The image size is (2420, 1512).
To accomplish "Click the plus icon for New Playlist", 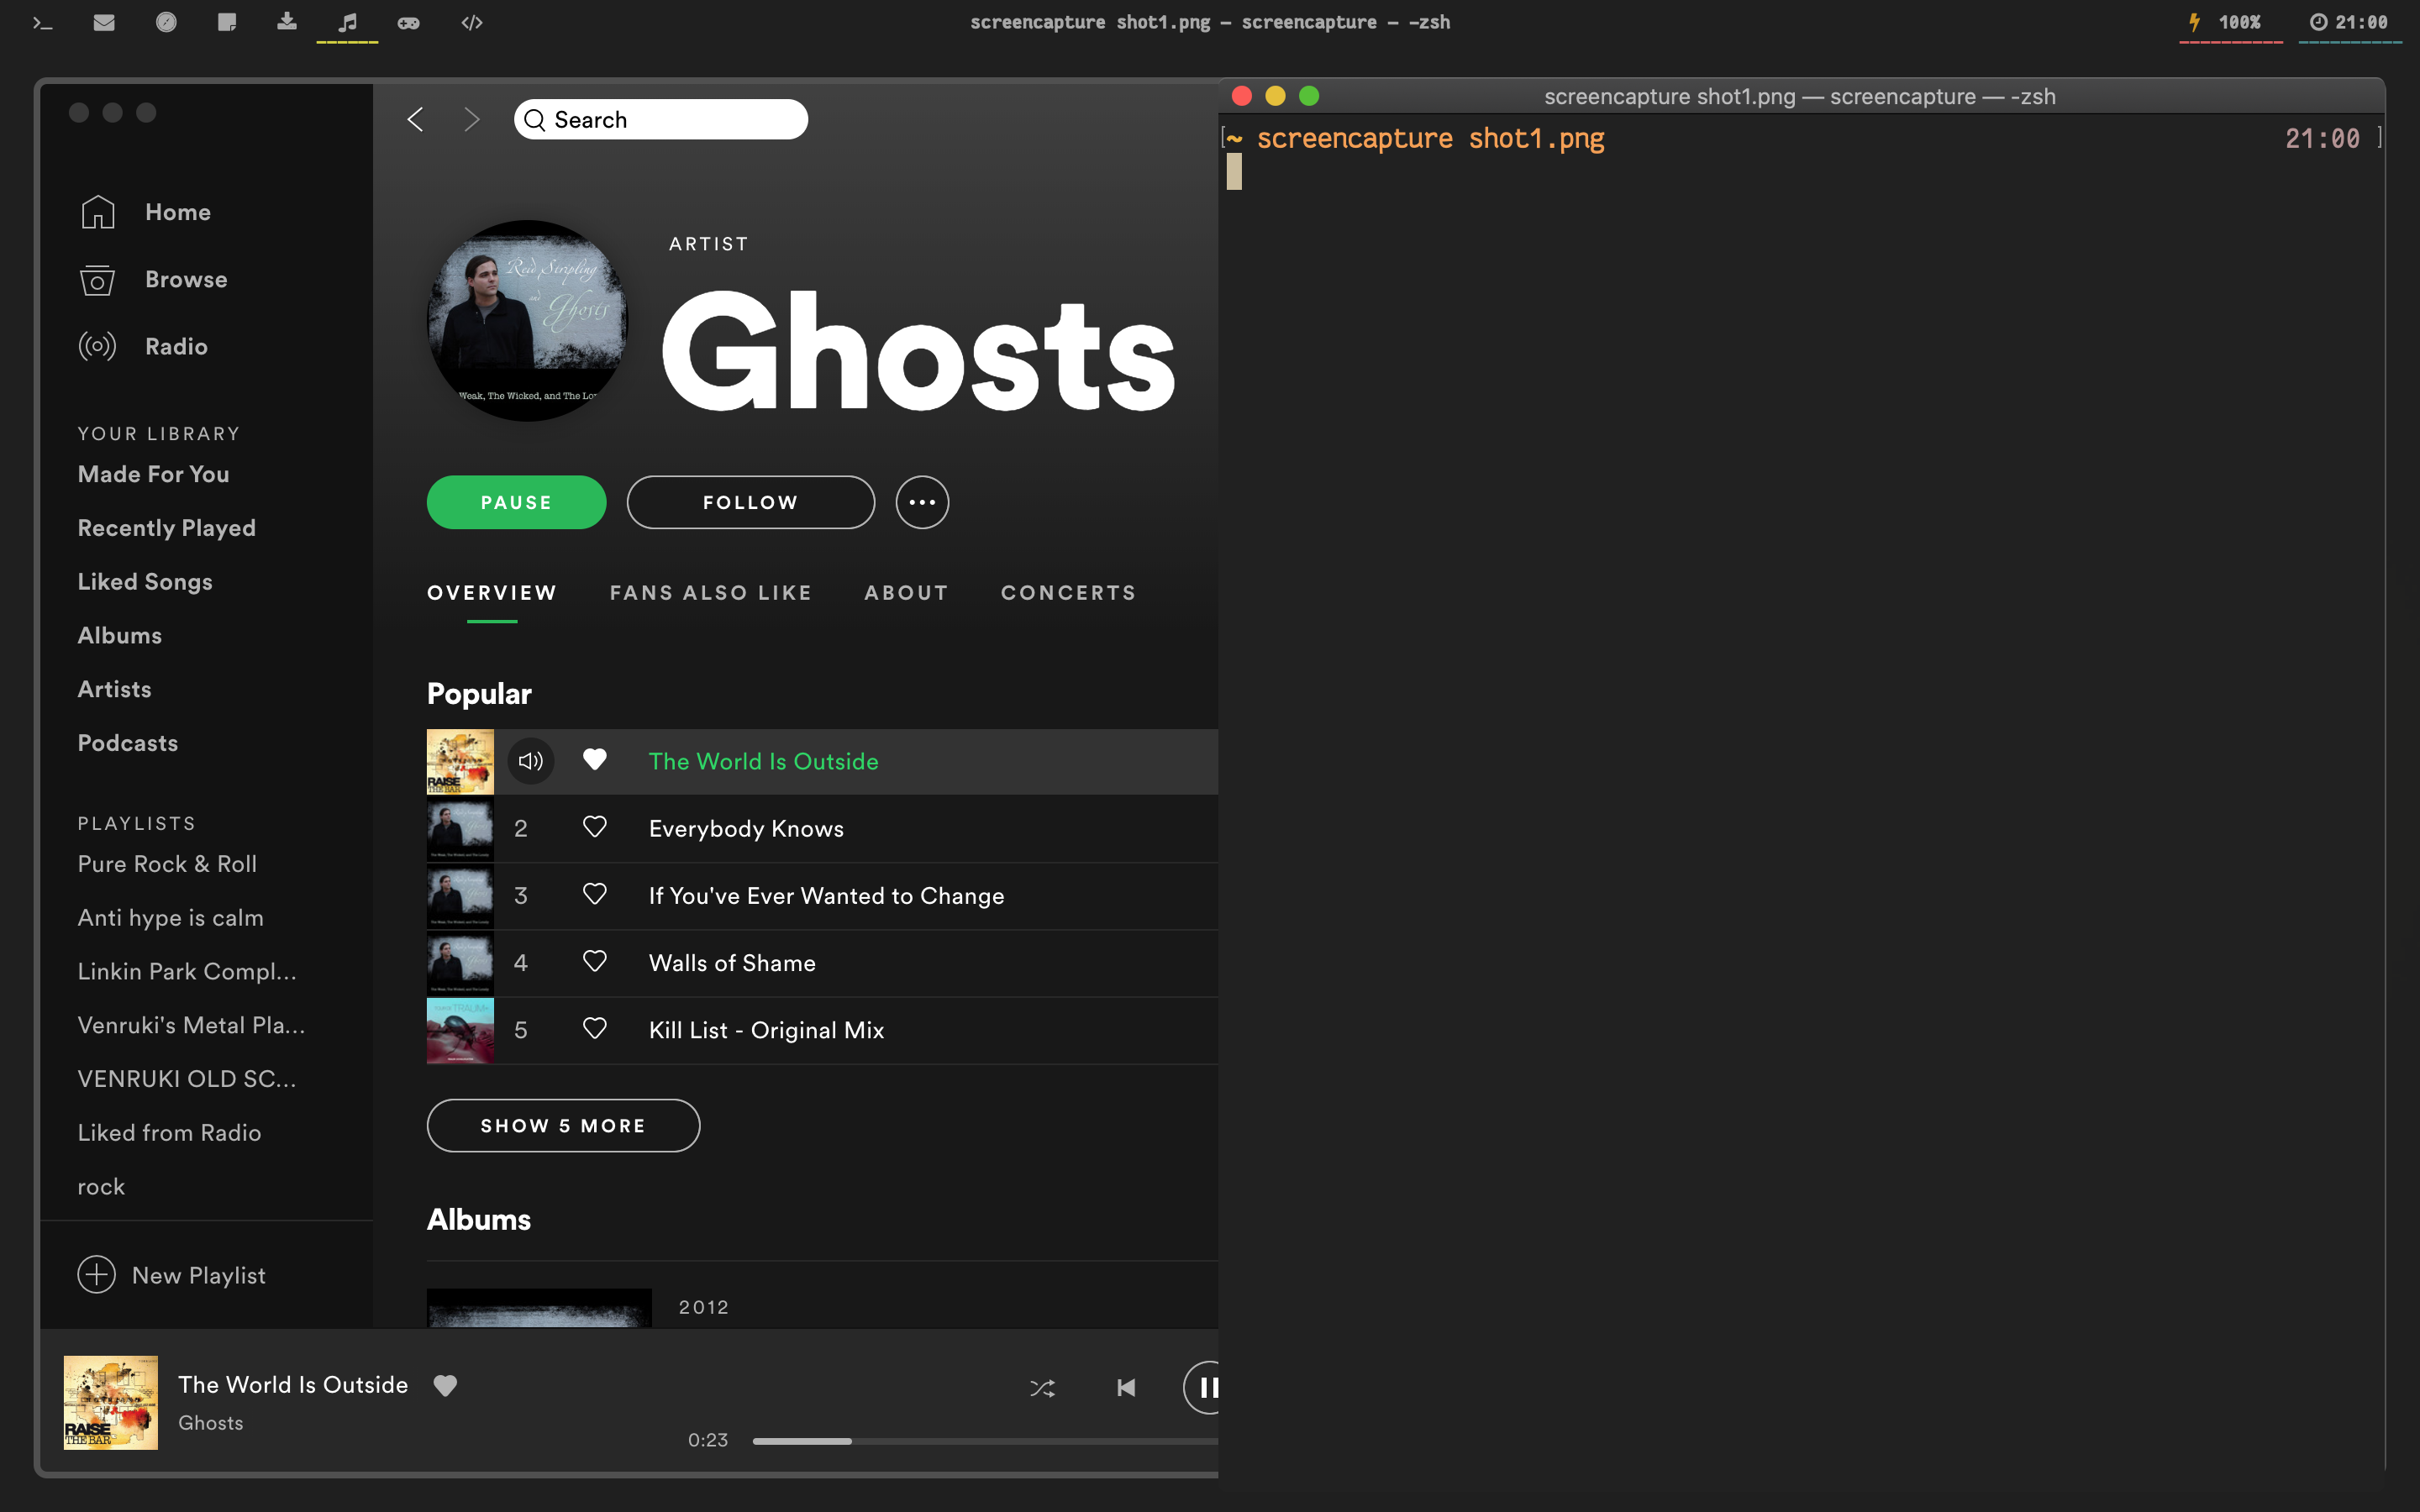I will pyautogui.click(x=97, y=1274).
